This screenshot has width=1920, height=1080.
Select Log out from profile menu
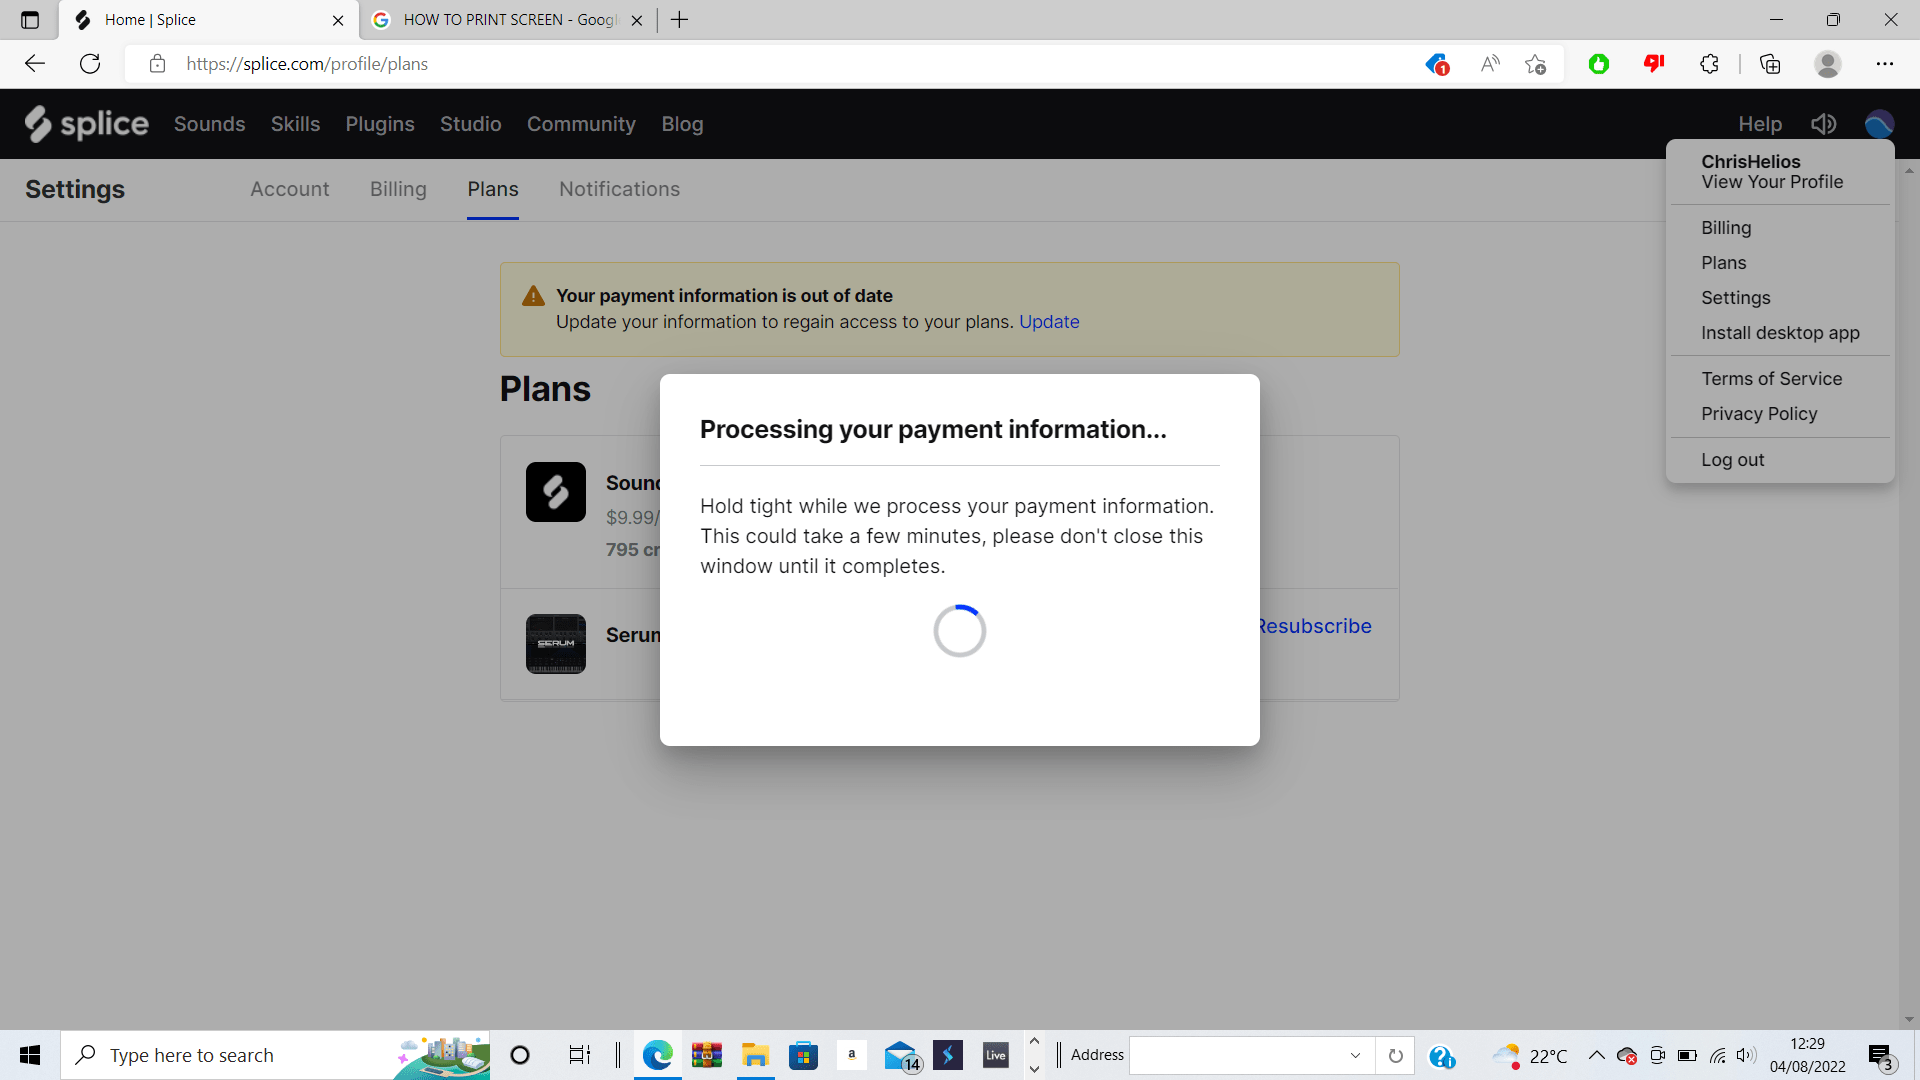click(x=1732, y=460)
